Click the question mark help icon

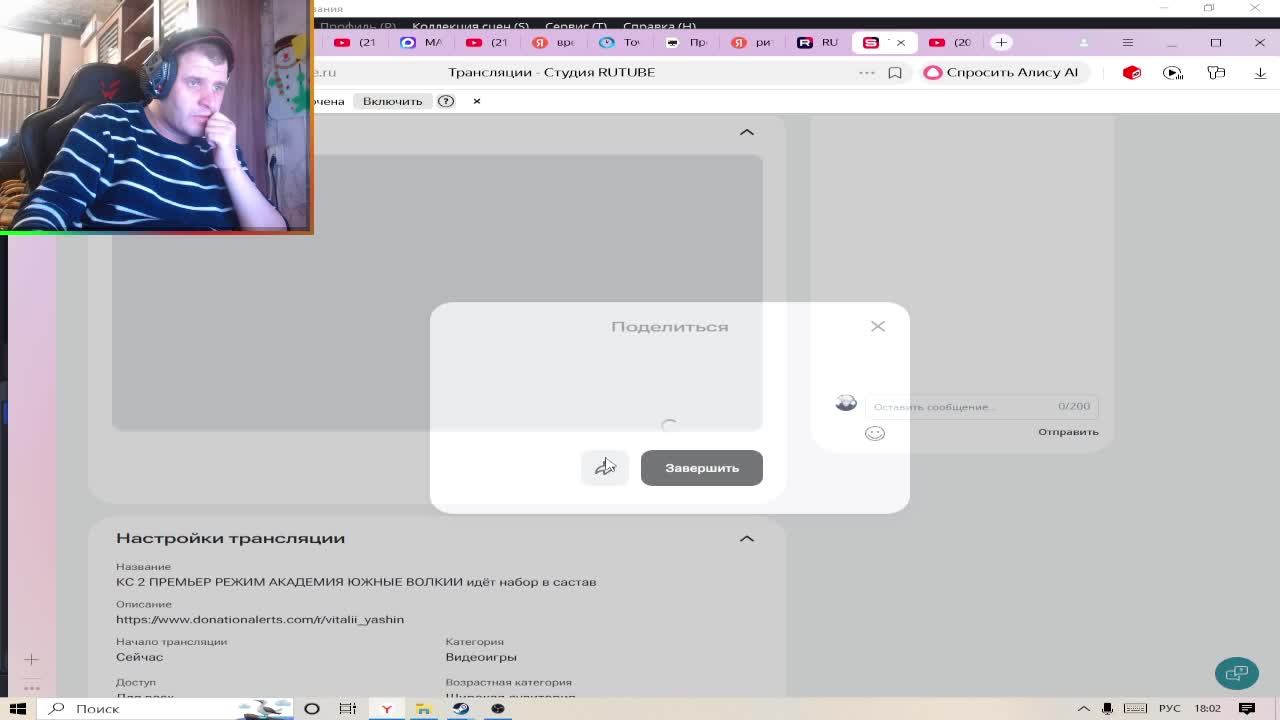(446, 101)
